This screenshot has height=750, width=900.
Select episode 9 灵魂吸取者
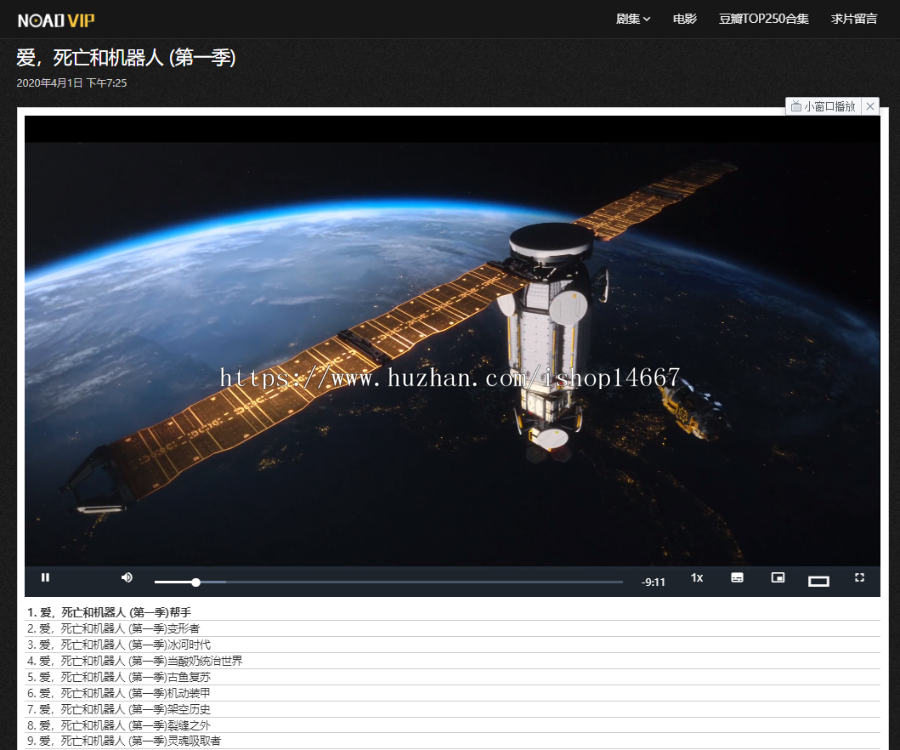(x=452, y=741)
